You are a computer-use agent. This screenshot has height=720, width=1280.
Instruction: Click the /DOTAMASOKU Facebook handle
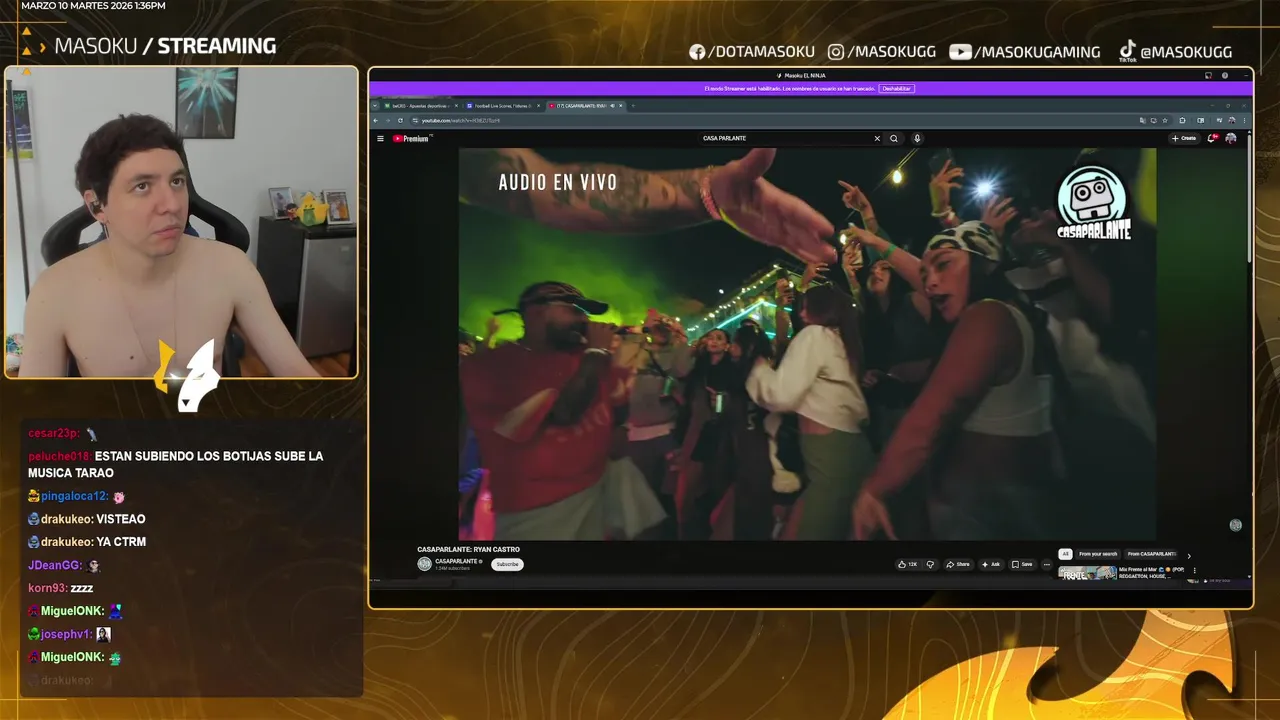(752, 52)
